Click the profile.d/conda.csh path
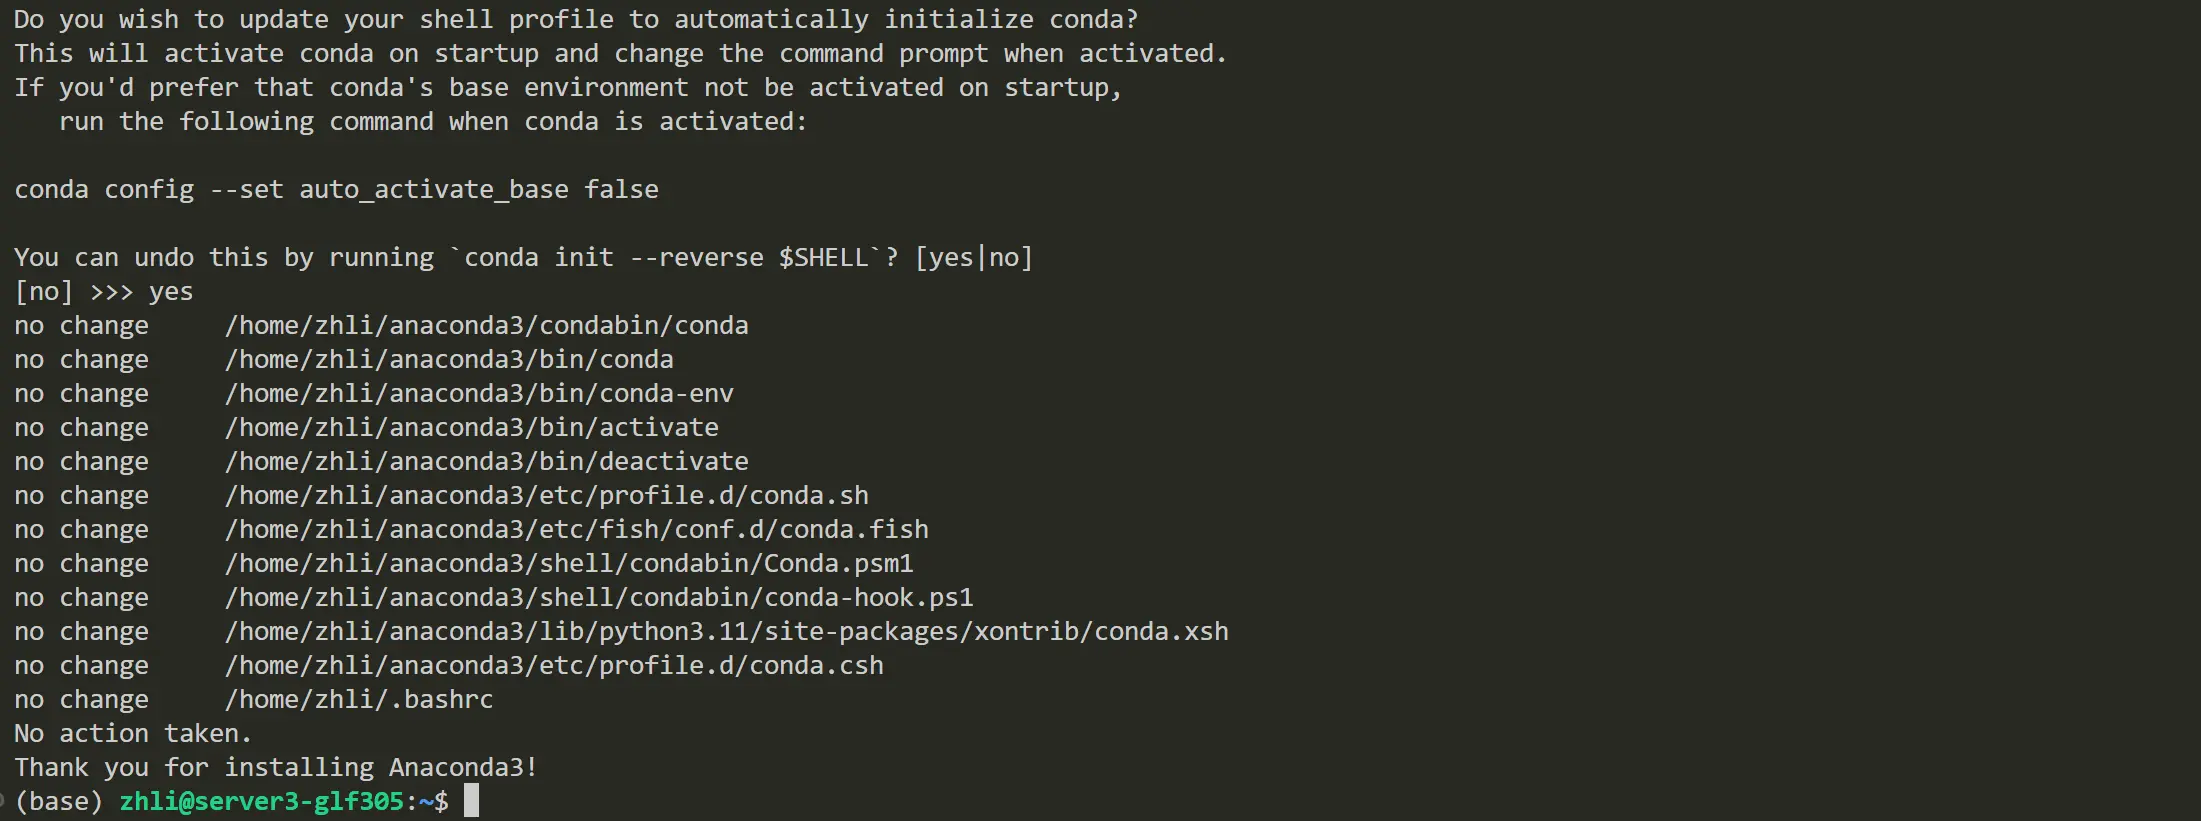2201x821 pixels. coord(554,665)
